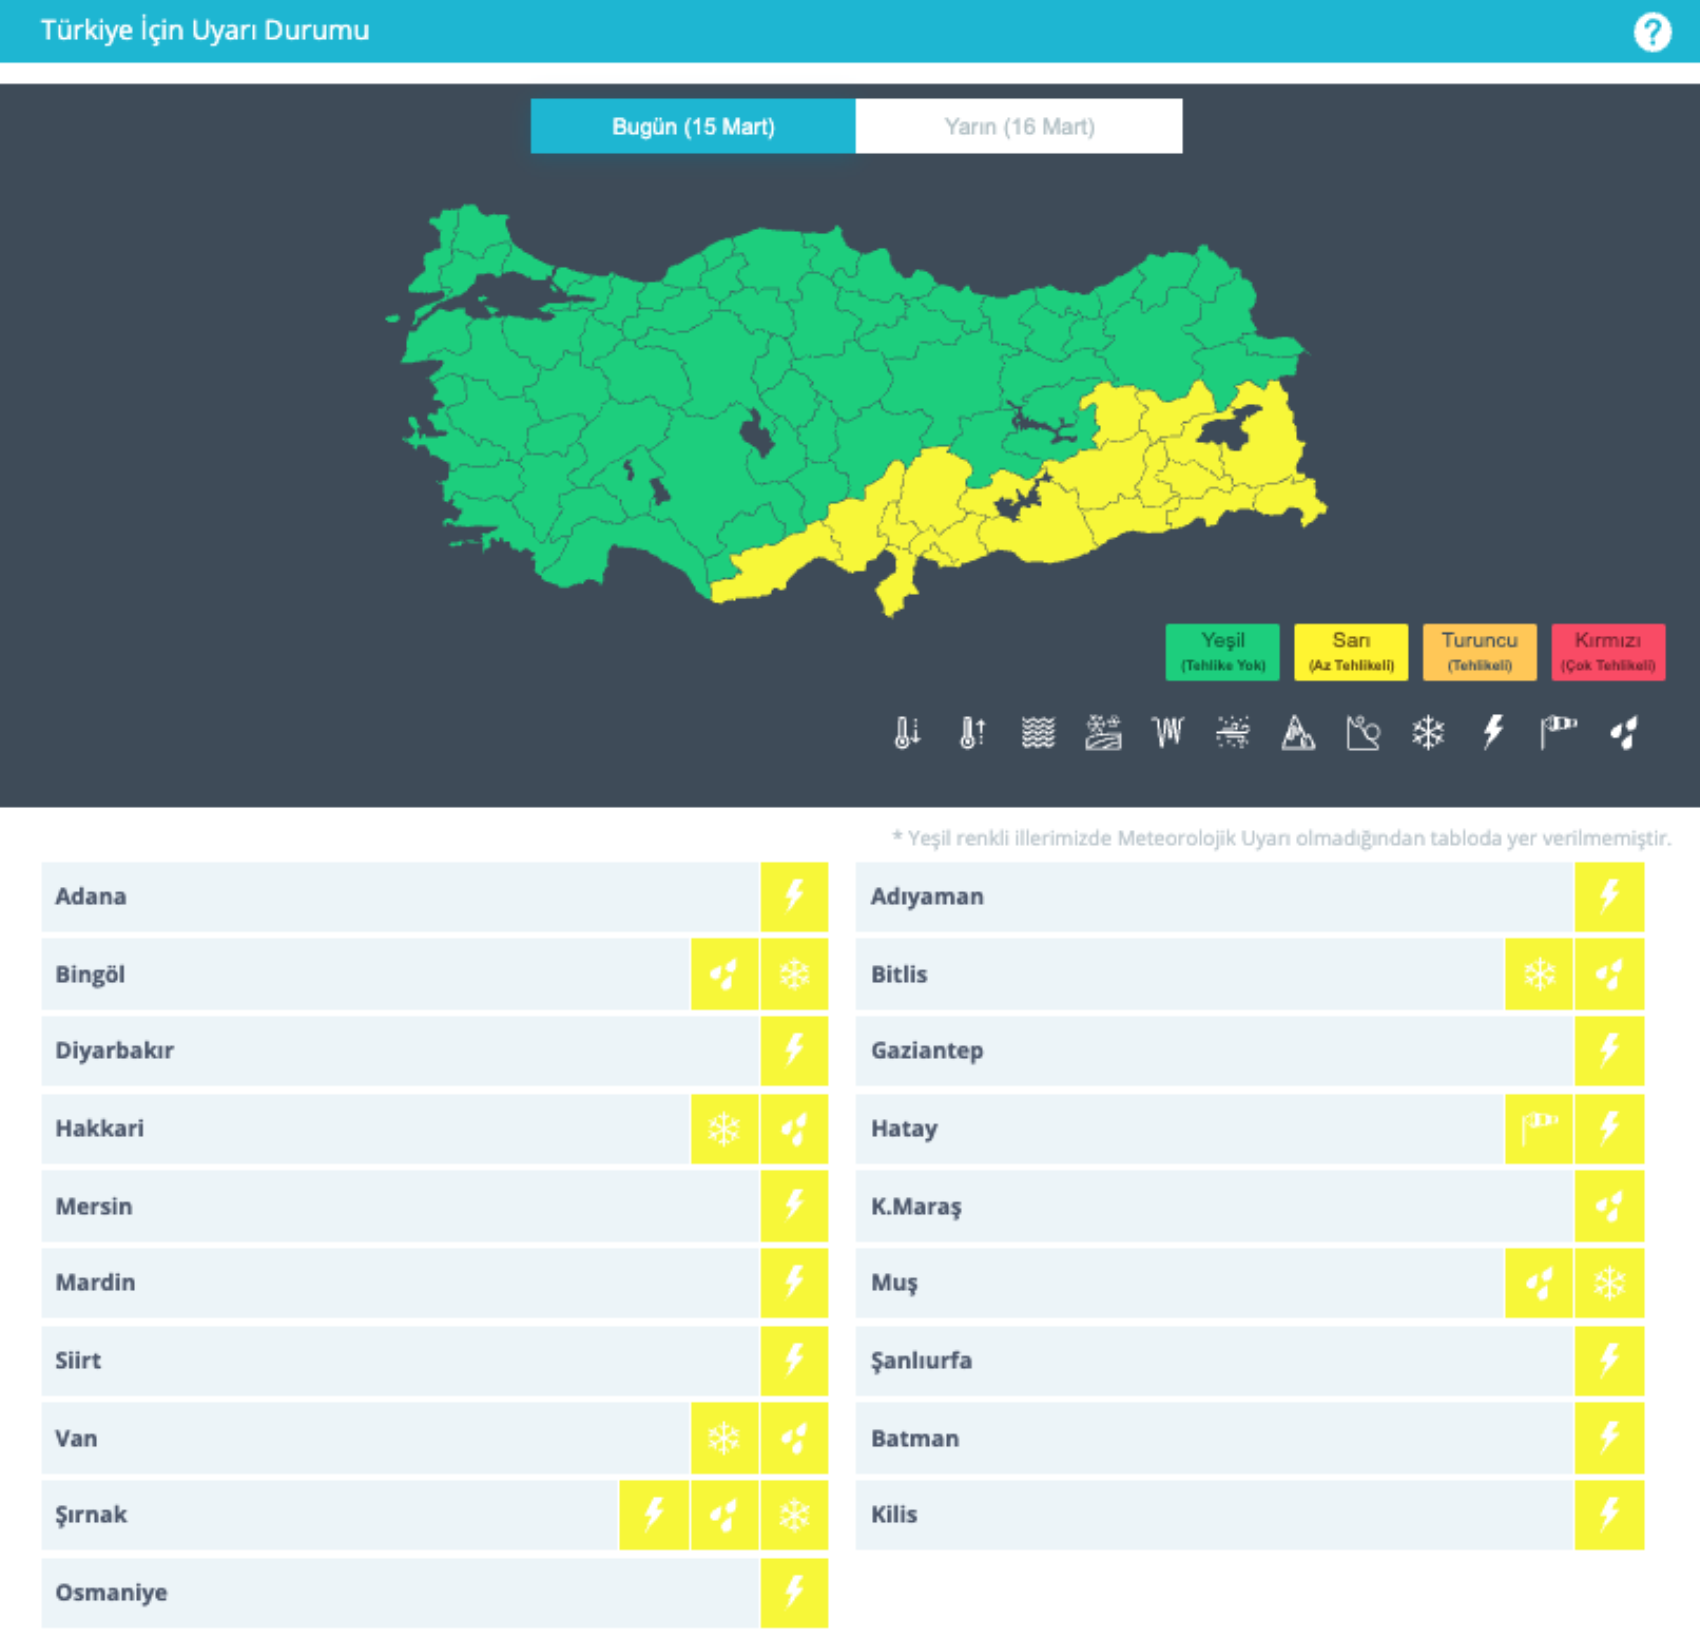This screenshot has height=1637, width=1700.
Task: Click the temperature rise warning icon
Action: pyautogui.click(x=972, y=733)
